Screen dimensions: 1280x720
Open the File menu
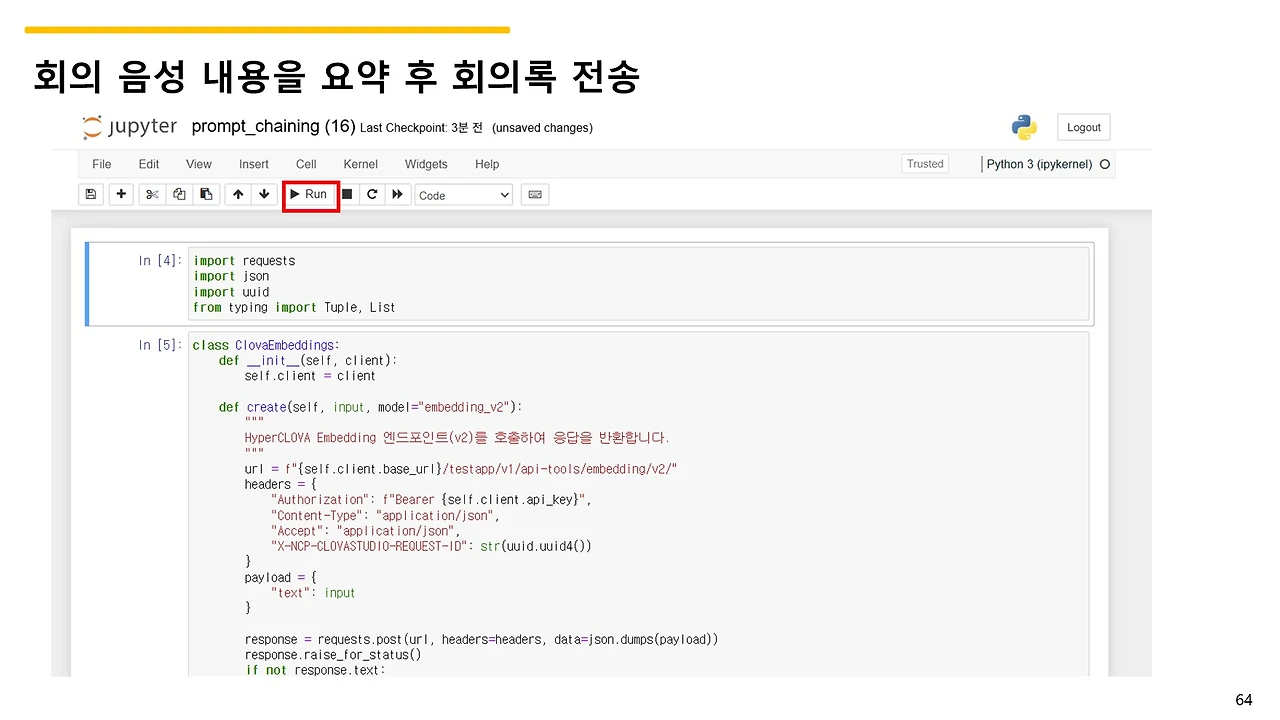click(102, 164)
